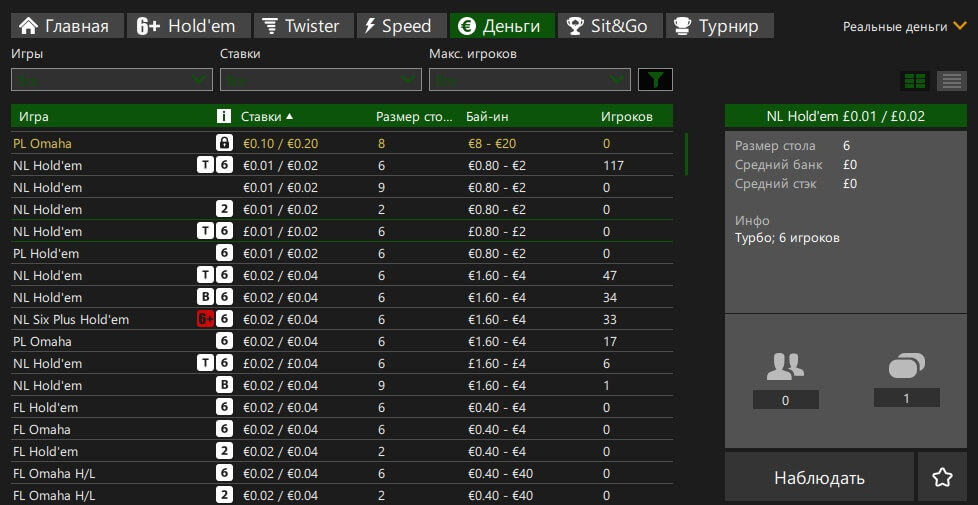This screenshot has width=978, height=505.
Task: Select FL Omaha H/L six-seat row name
Action: (54, 474)
